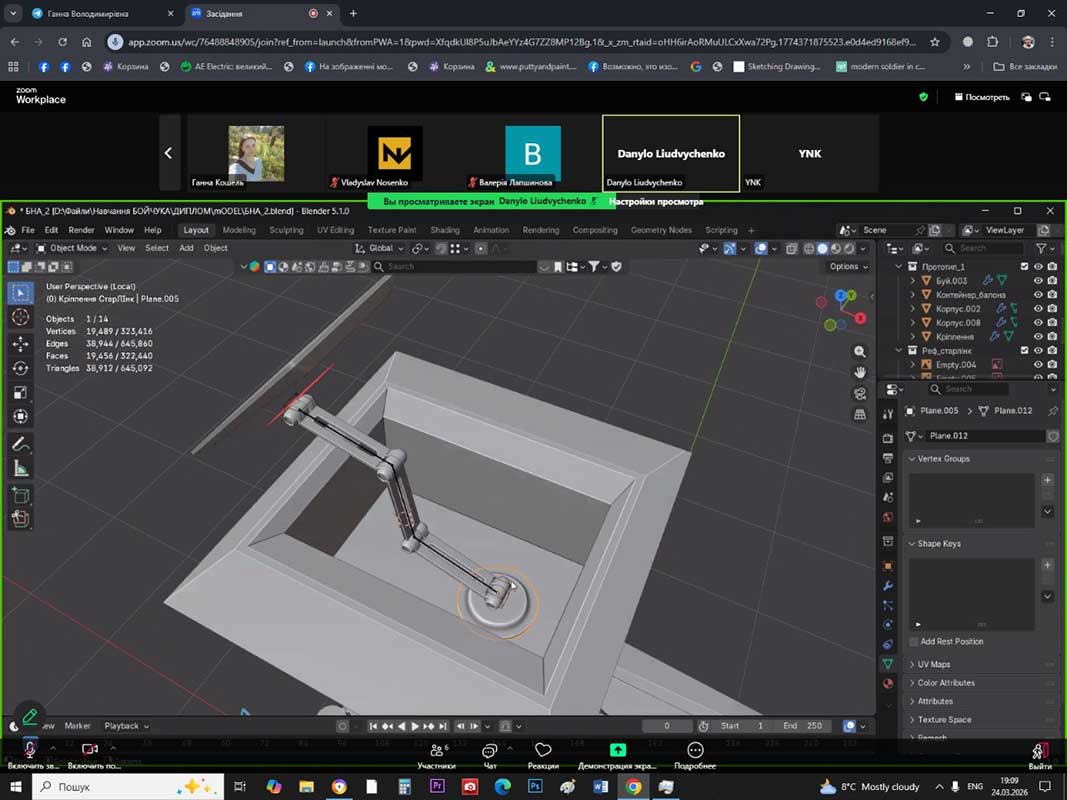The width and height of the screenshot is (1067, 800).
Task: Open Zoom Chat panel
Action: point(490,751)
